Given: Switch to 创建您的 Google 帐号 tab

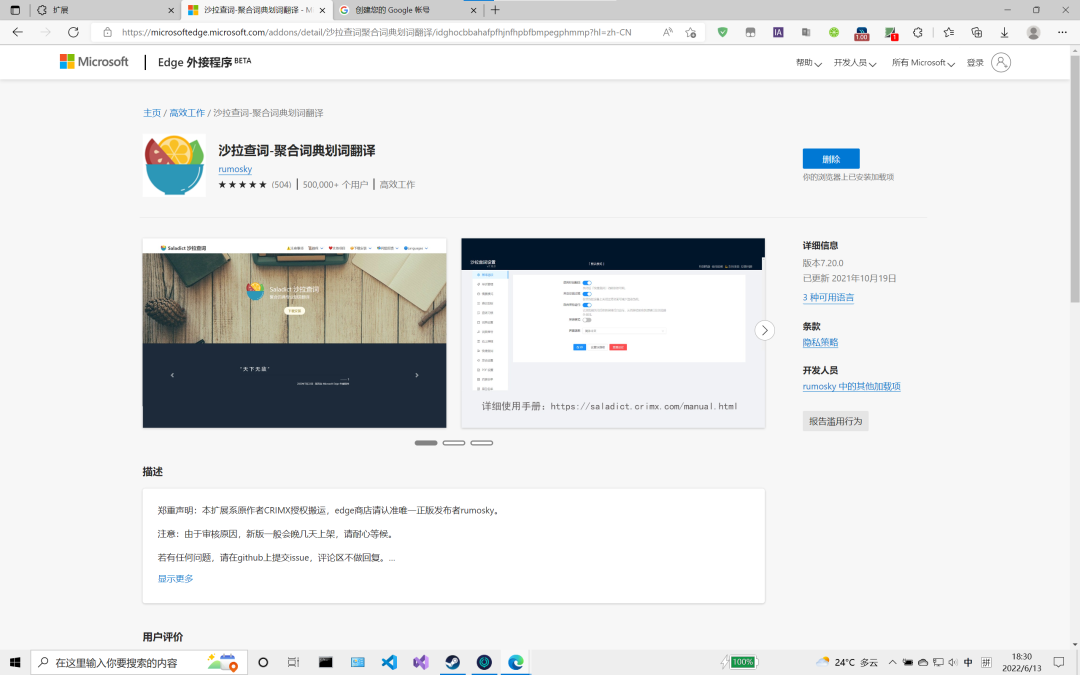Looking at the screenshot, I should click(x=408, y=10).
